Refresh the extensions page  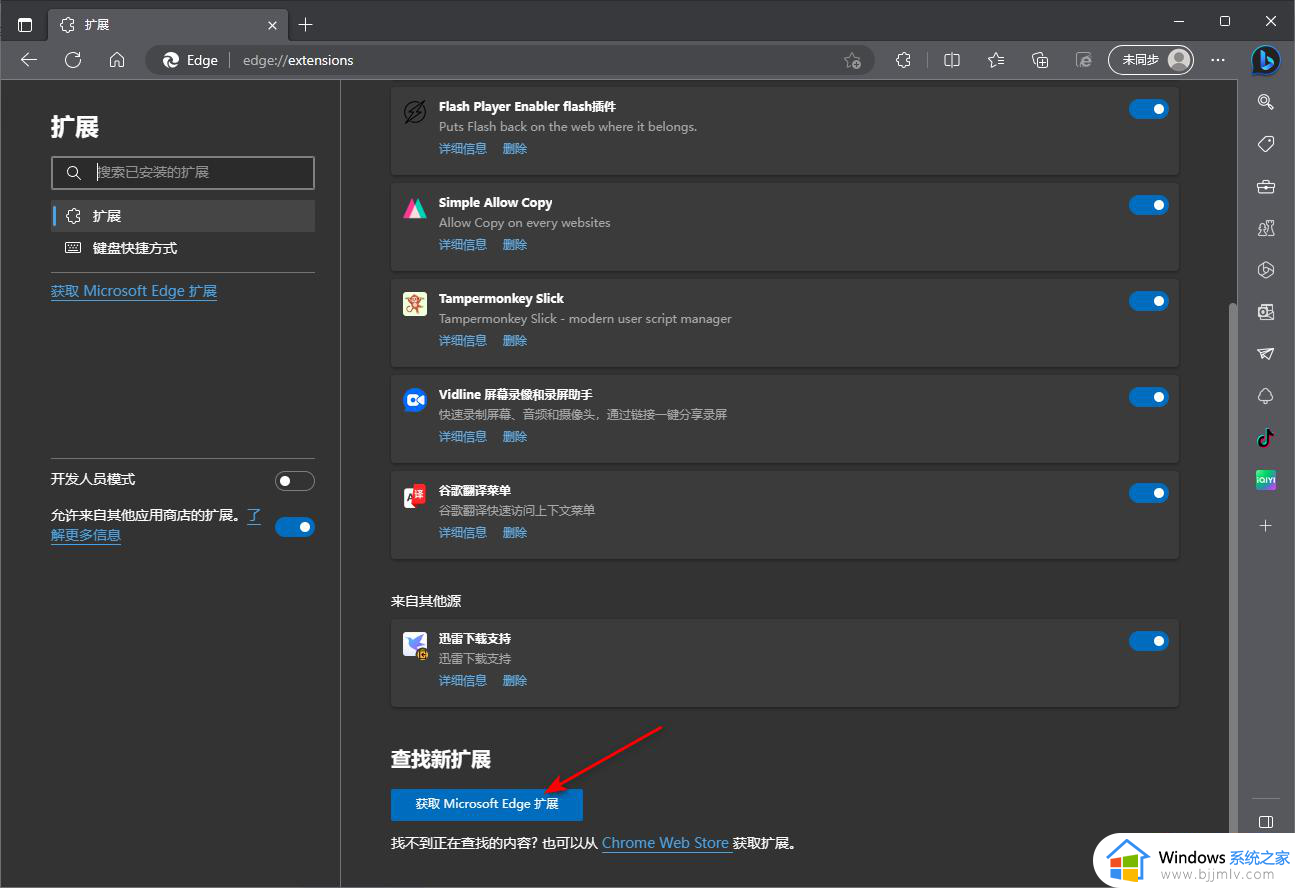click(x=73, y=60)
